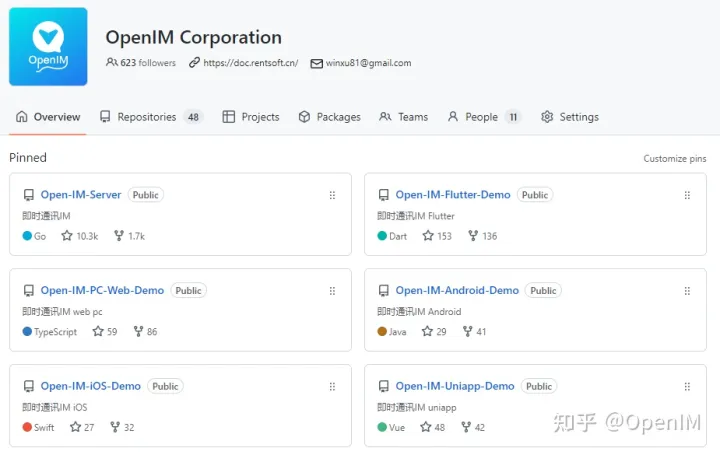Click the 86 forks on Open-IM-PC-Web-Demo
The height and width of the screenshot is (455, 720).
coord(145,331)
